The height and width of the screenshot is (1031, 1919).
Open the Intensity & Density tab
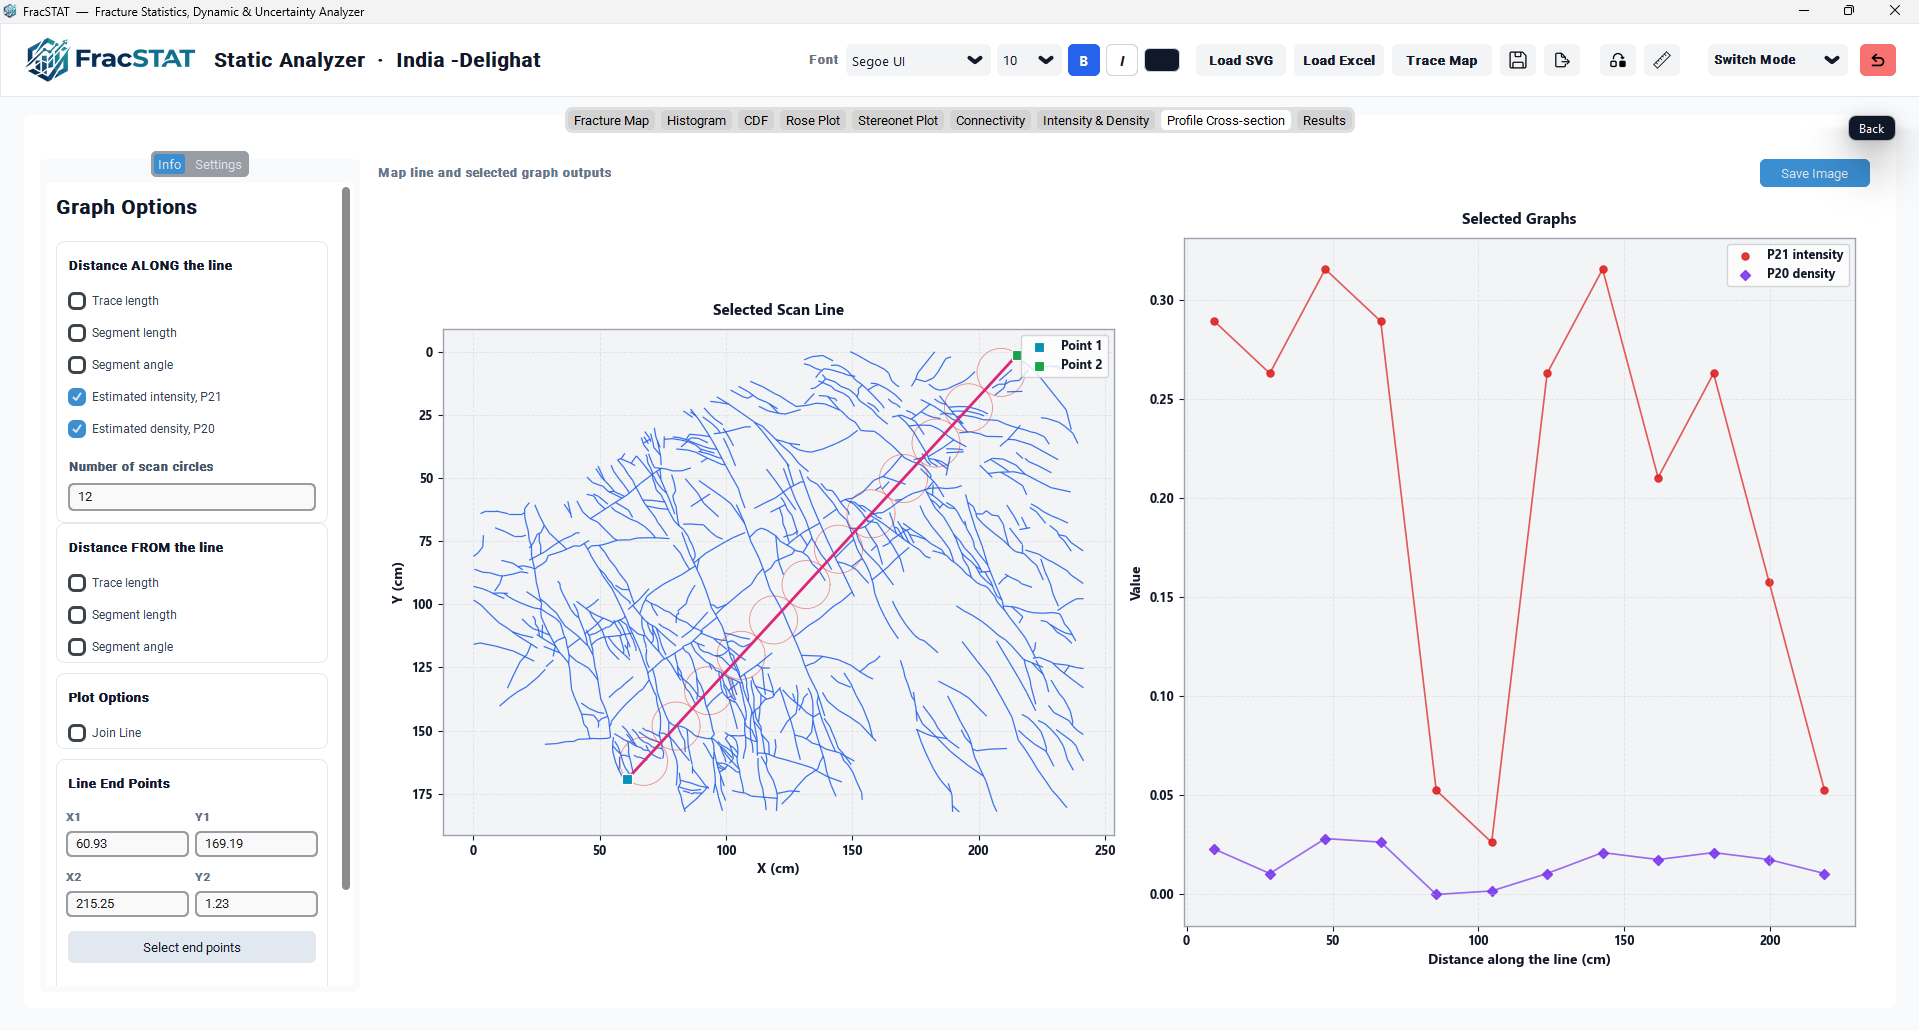click(x=1096, y=120)
